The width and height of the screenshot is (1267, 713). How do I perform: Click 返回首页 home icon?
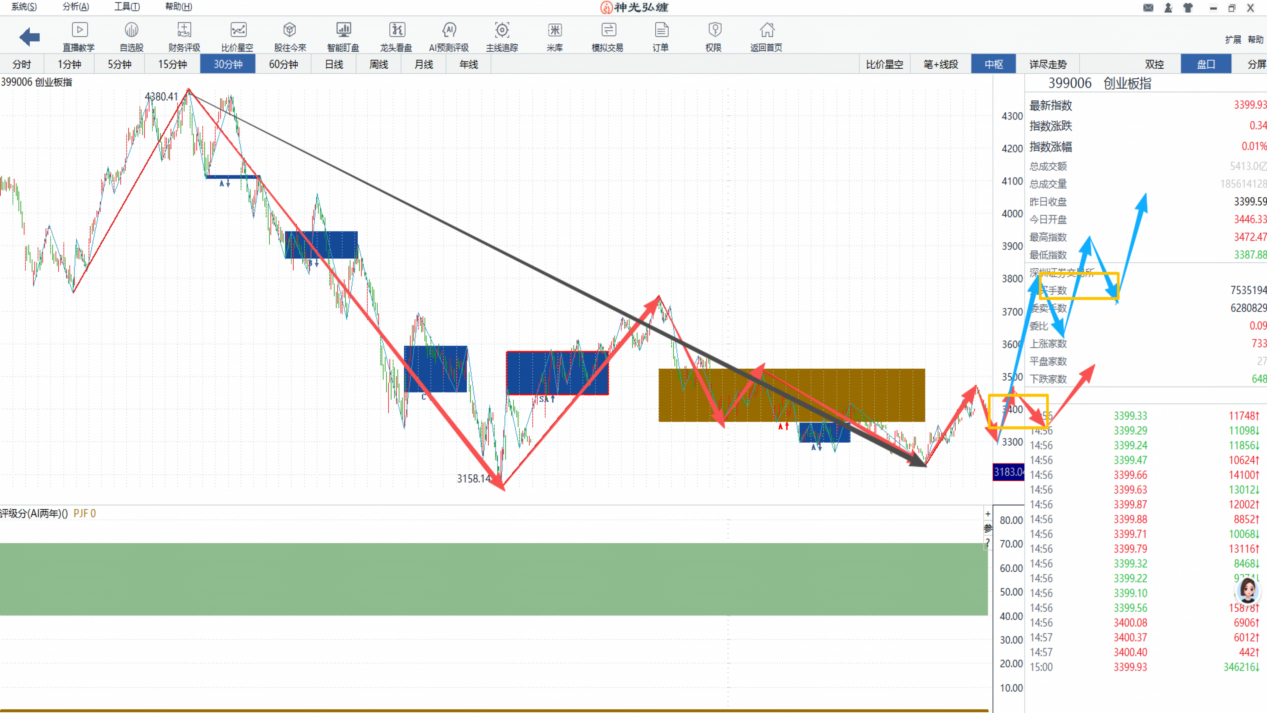[766, 37]
